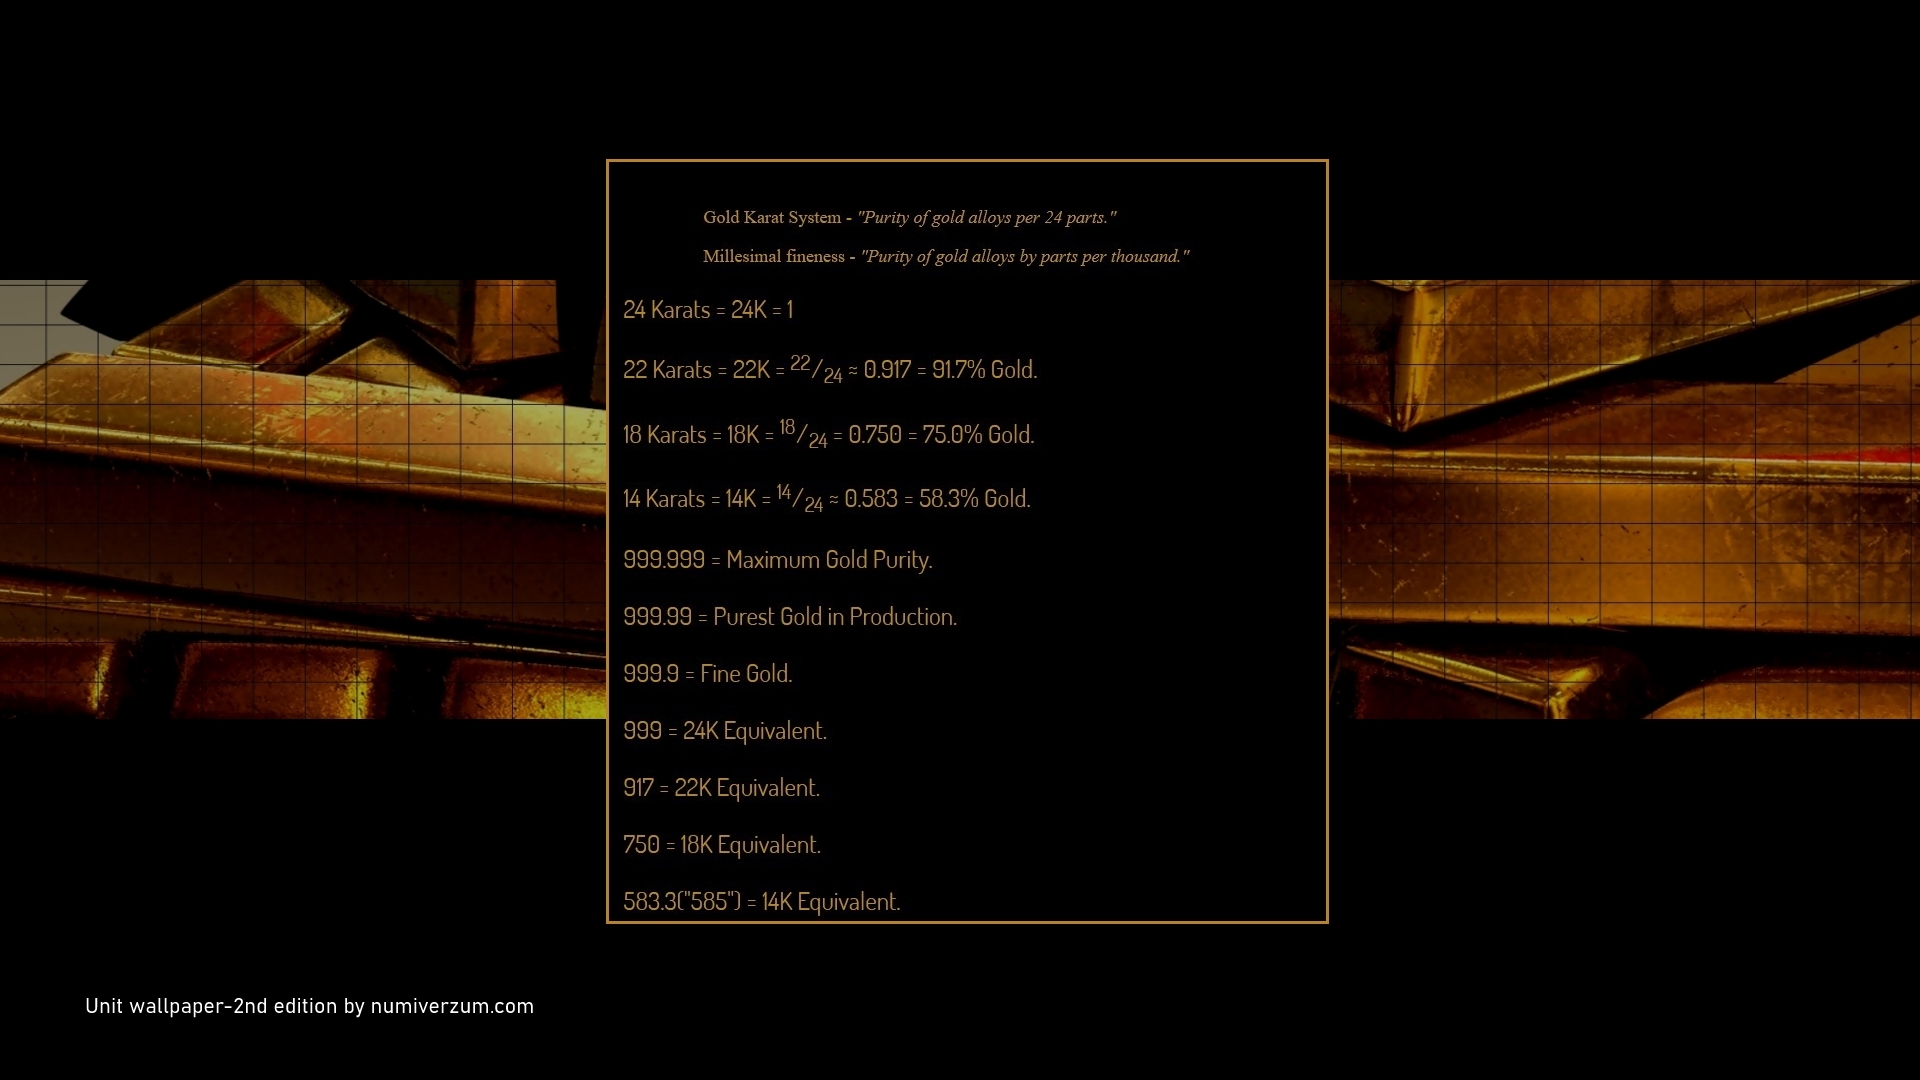Click the right gold bars image

(1625, 500)
